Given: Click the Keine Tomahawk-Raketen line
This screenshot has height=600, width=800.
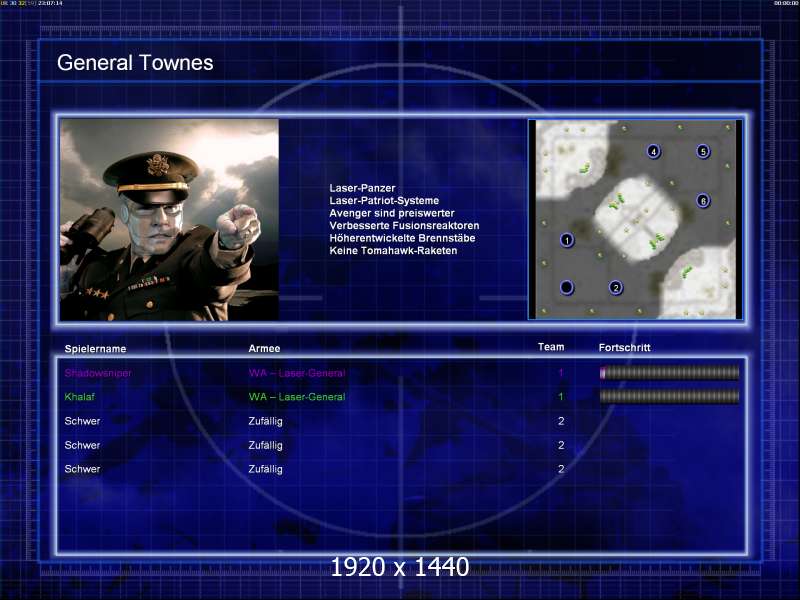Looking at the screenshot, I should [393, 251].
